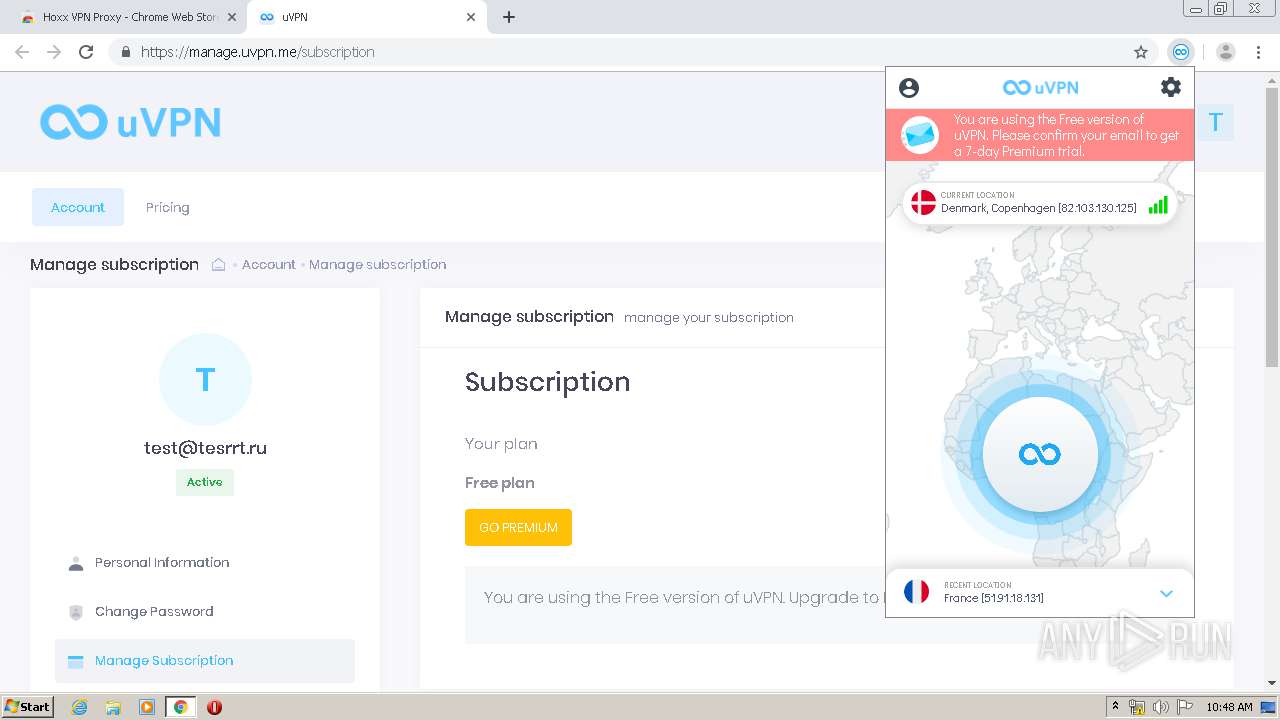Click the home breadcrumb icon
This screenshot has height=720, width=1280.
218,264
